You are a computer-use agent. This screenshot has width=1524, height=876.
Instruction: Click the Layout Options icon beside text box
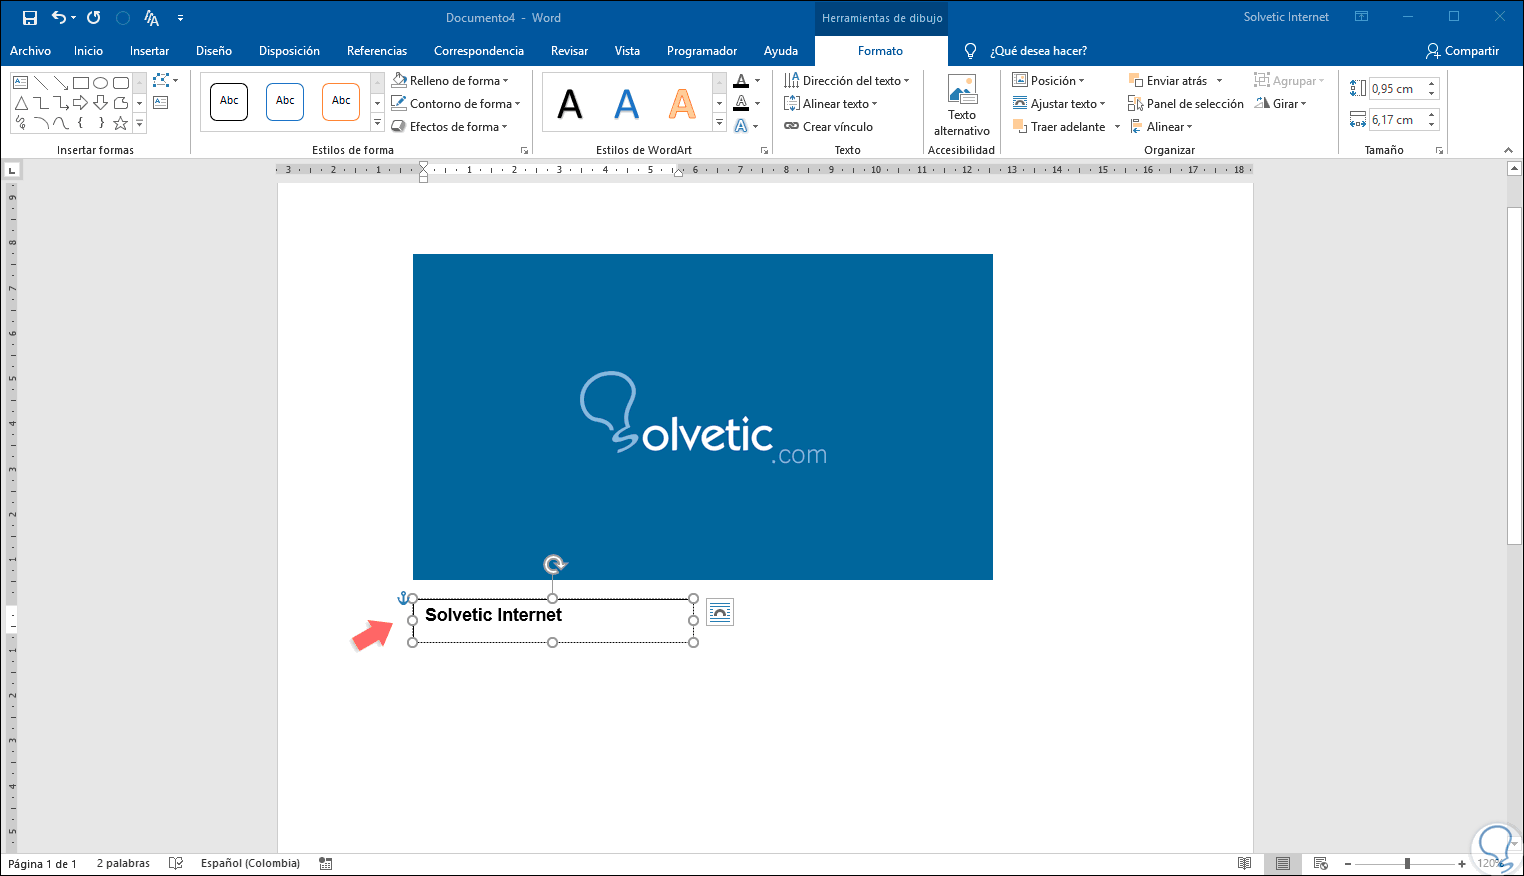[720, 612]
